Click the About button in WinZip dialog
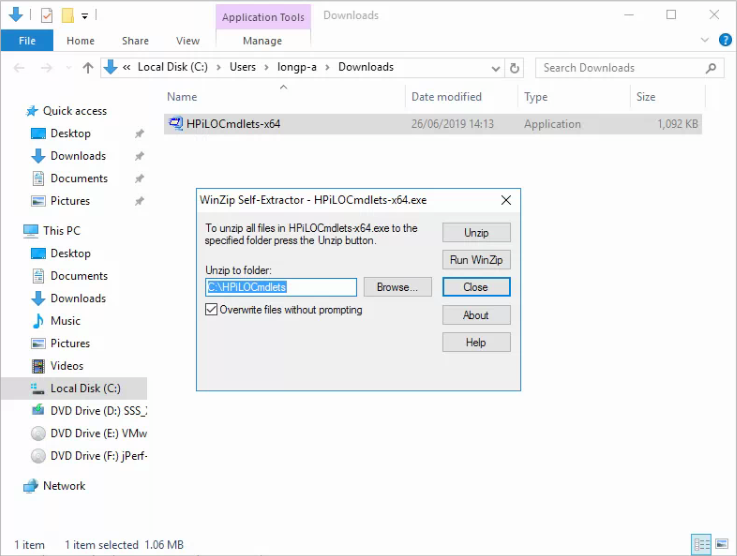Screen dimensions: 737x556 pyautogui.click(x=476, y=315)
